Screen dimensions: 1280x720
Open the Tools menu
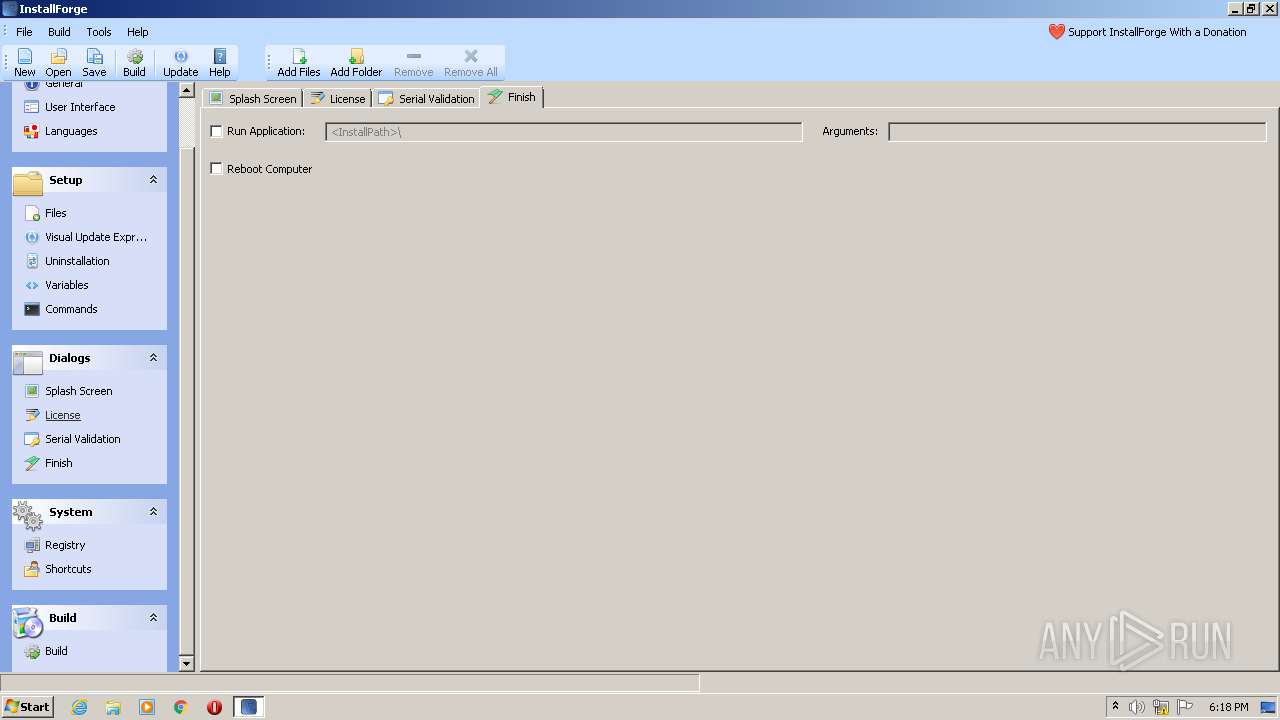(x=99, y=32)
